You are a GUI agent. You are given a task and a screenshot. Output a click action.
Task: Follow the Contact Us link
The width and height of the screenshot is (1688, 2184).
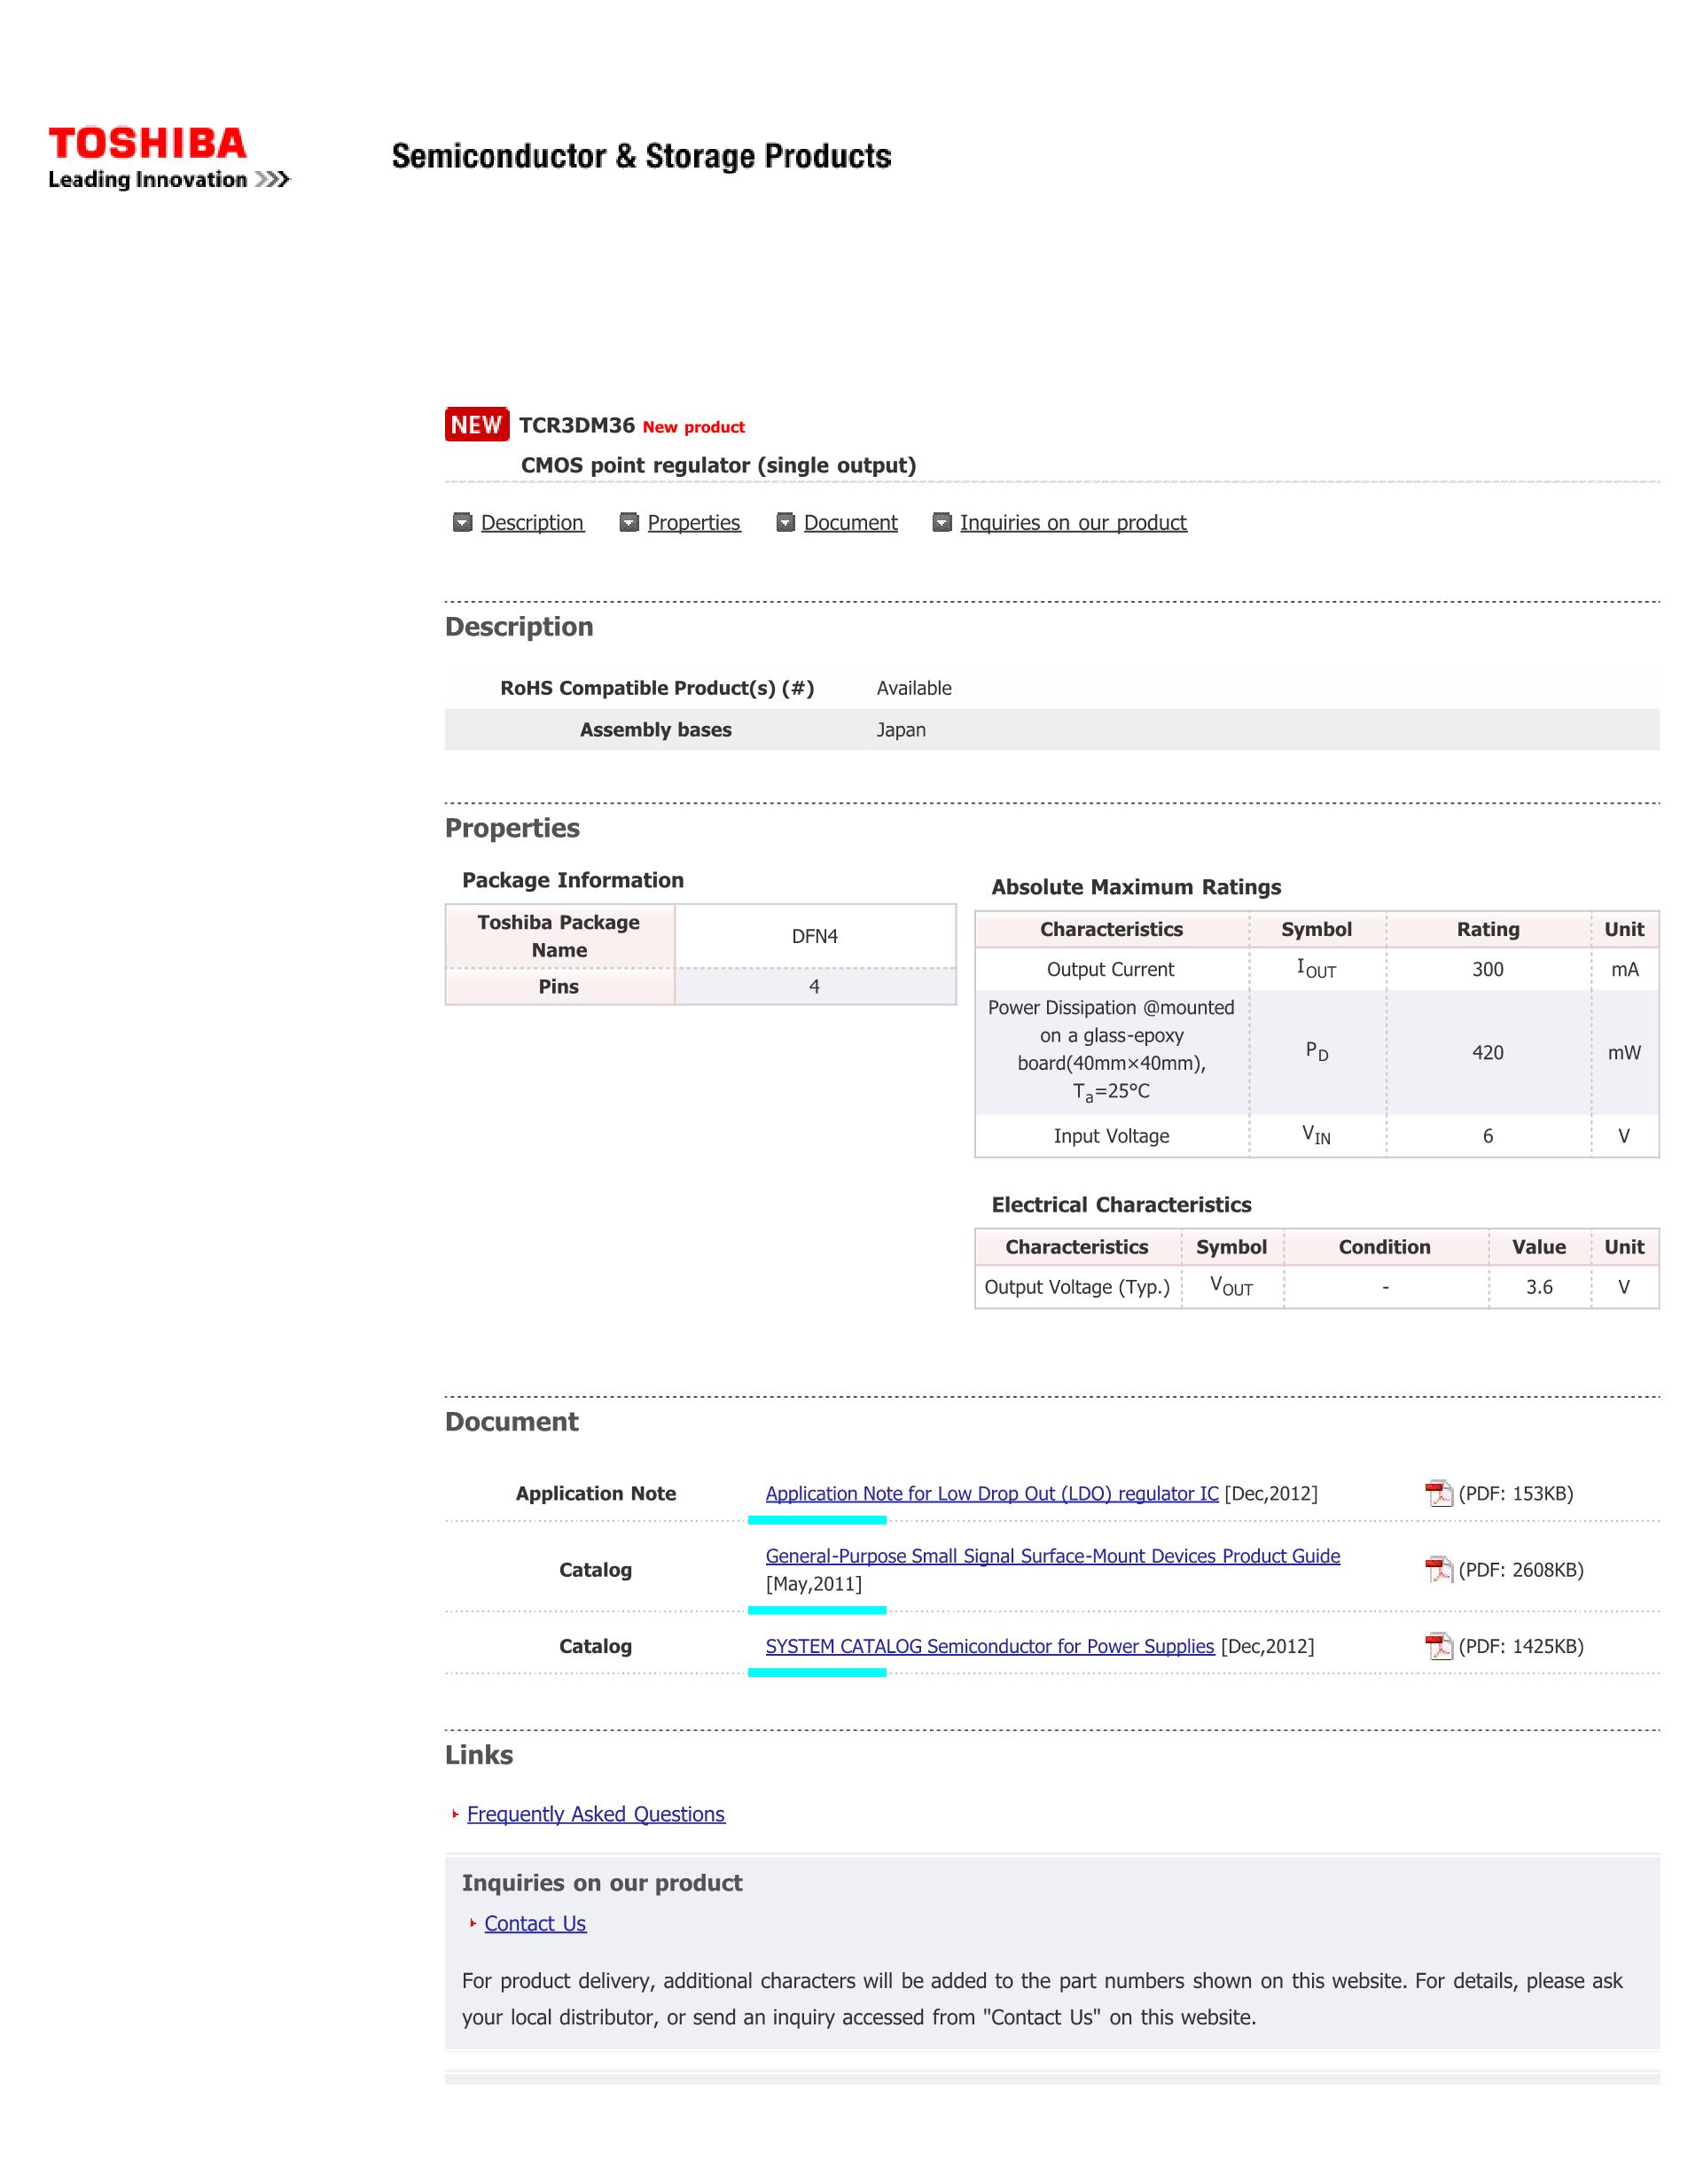535,1923
